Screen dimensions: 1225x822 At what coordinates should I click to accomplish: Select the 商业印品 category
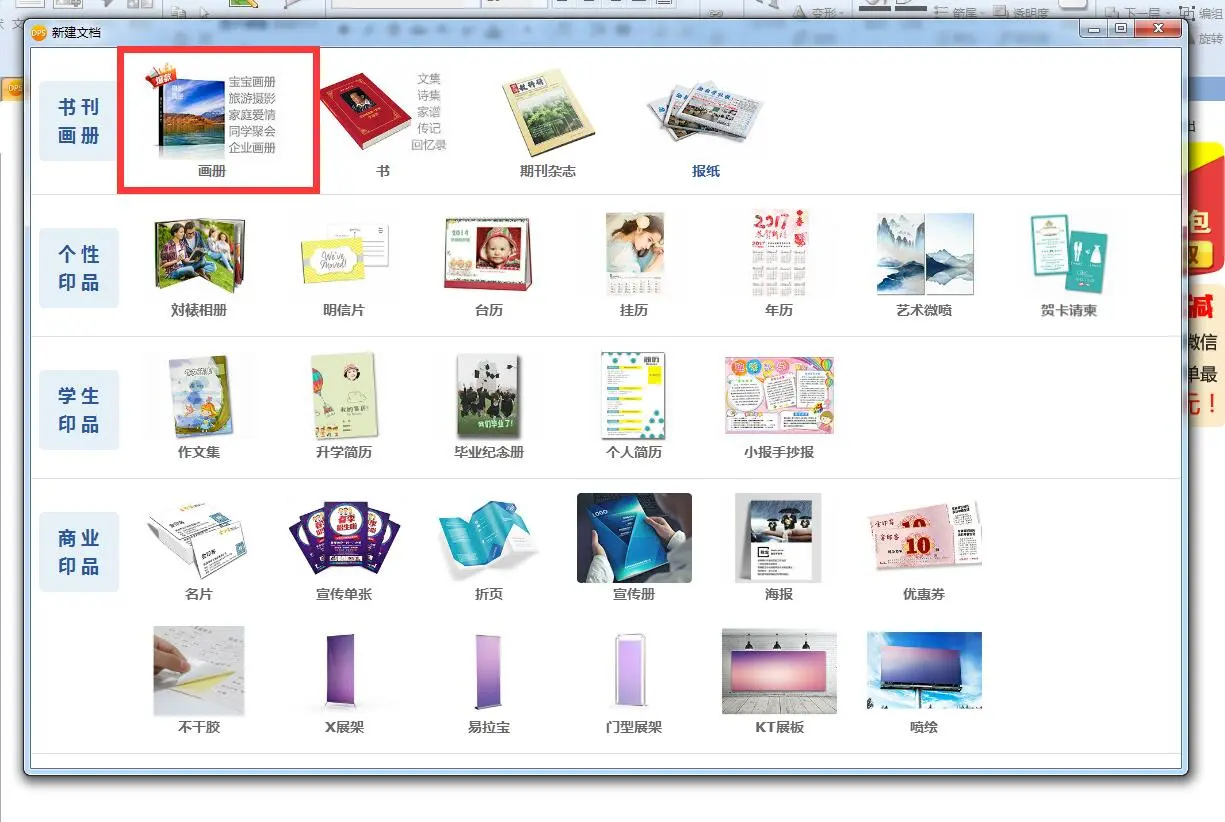(79, 552)
